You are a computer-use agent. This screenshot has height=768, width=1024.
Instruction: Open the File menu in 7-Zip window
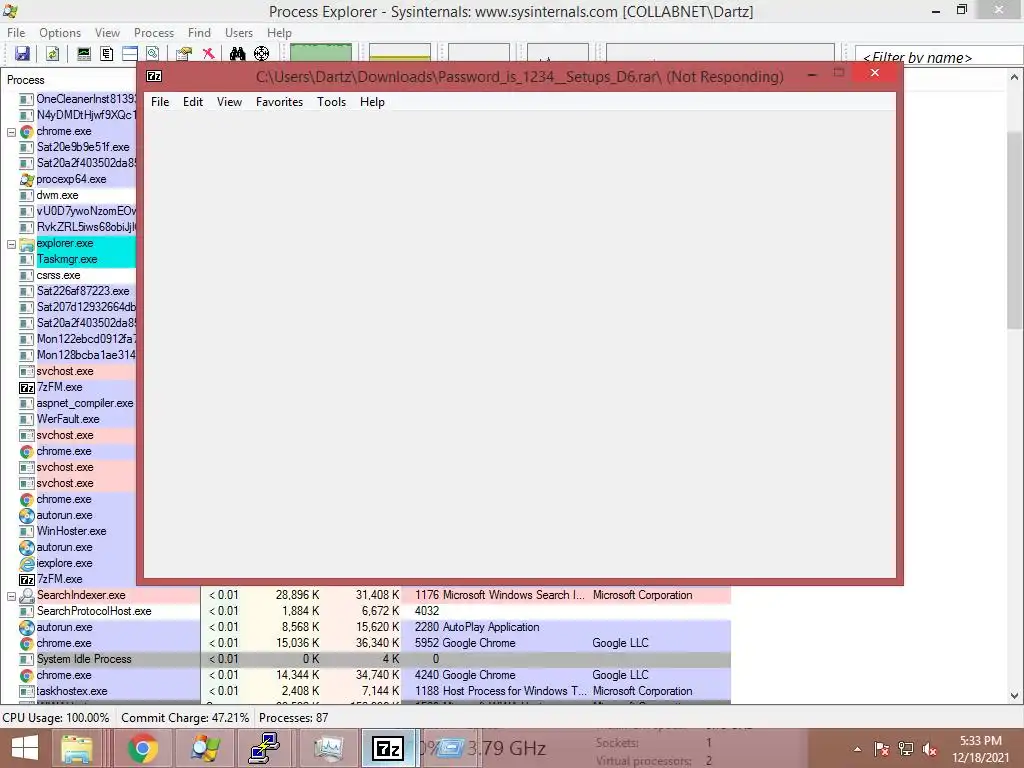coord(160,102)
